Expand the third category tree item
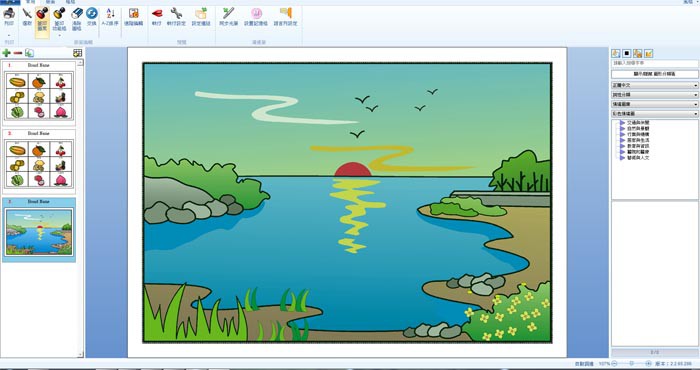700x370 pixels. click(622, 134)
